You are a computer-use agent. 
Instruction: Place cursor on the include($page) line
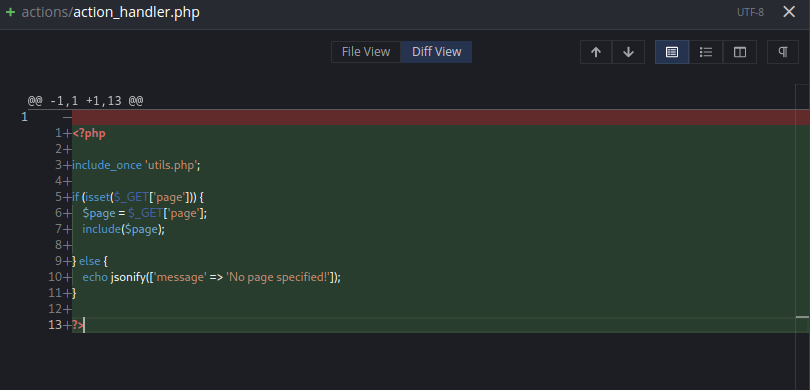pos(123,229)
